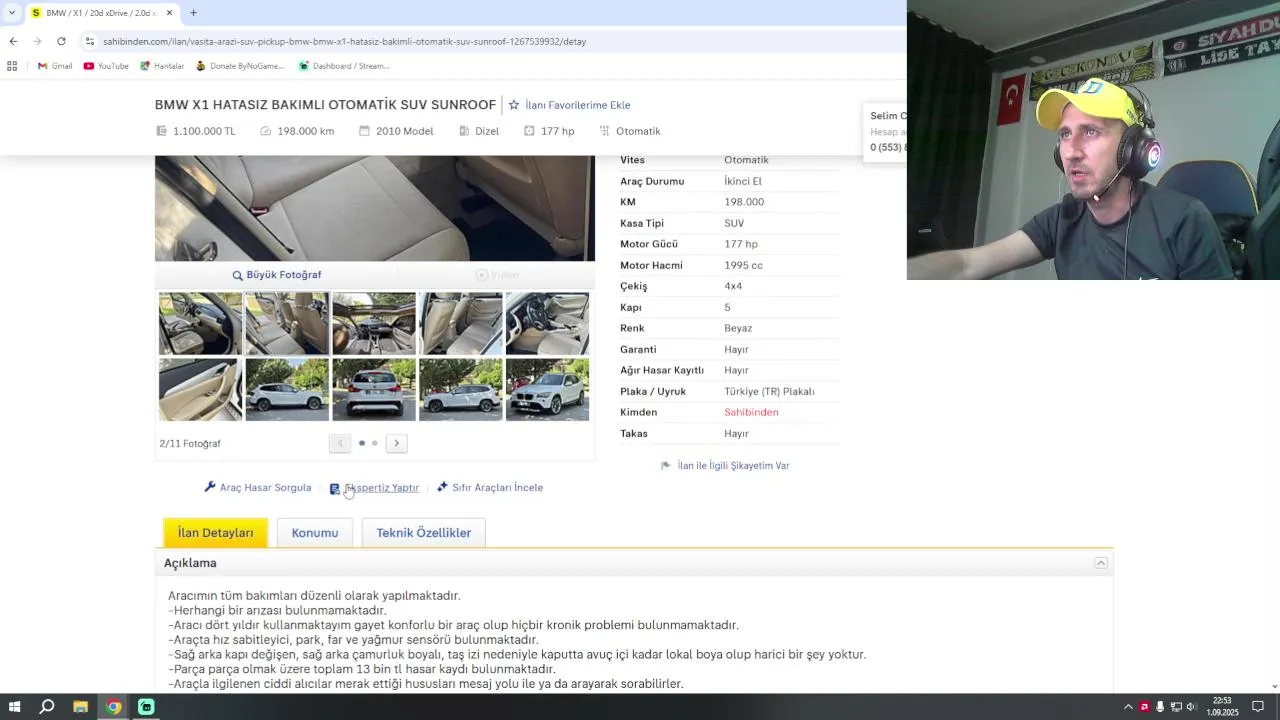
Task: Click microphone tray icon
Action: click(x=1160, y=707)
